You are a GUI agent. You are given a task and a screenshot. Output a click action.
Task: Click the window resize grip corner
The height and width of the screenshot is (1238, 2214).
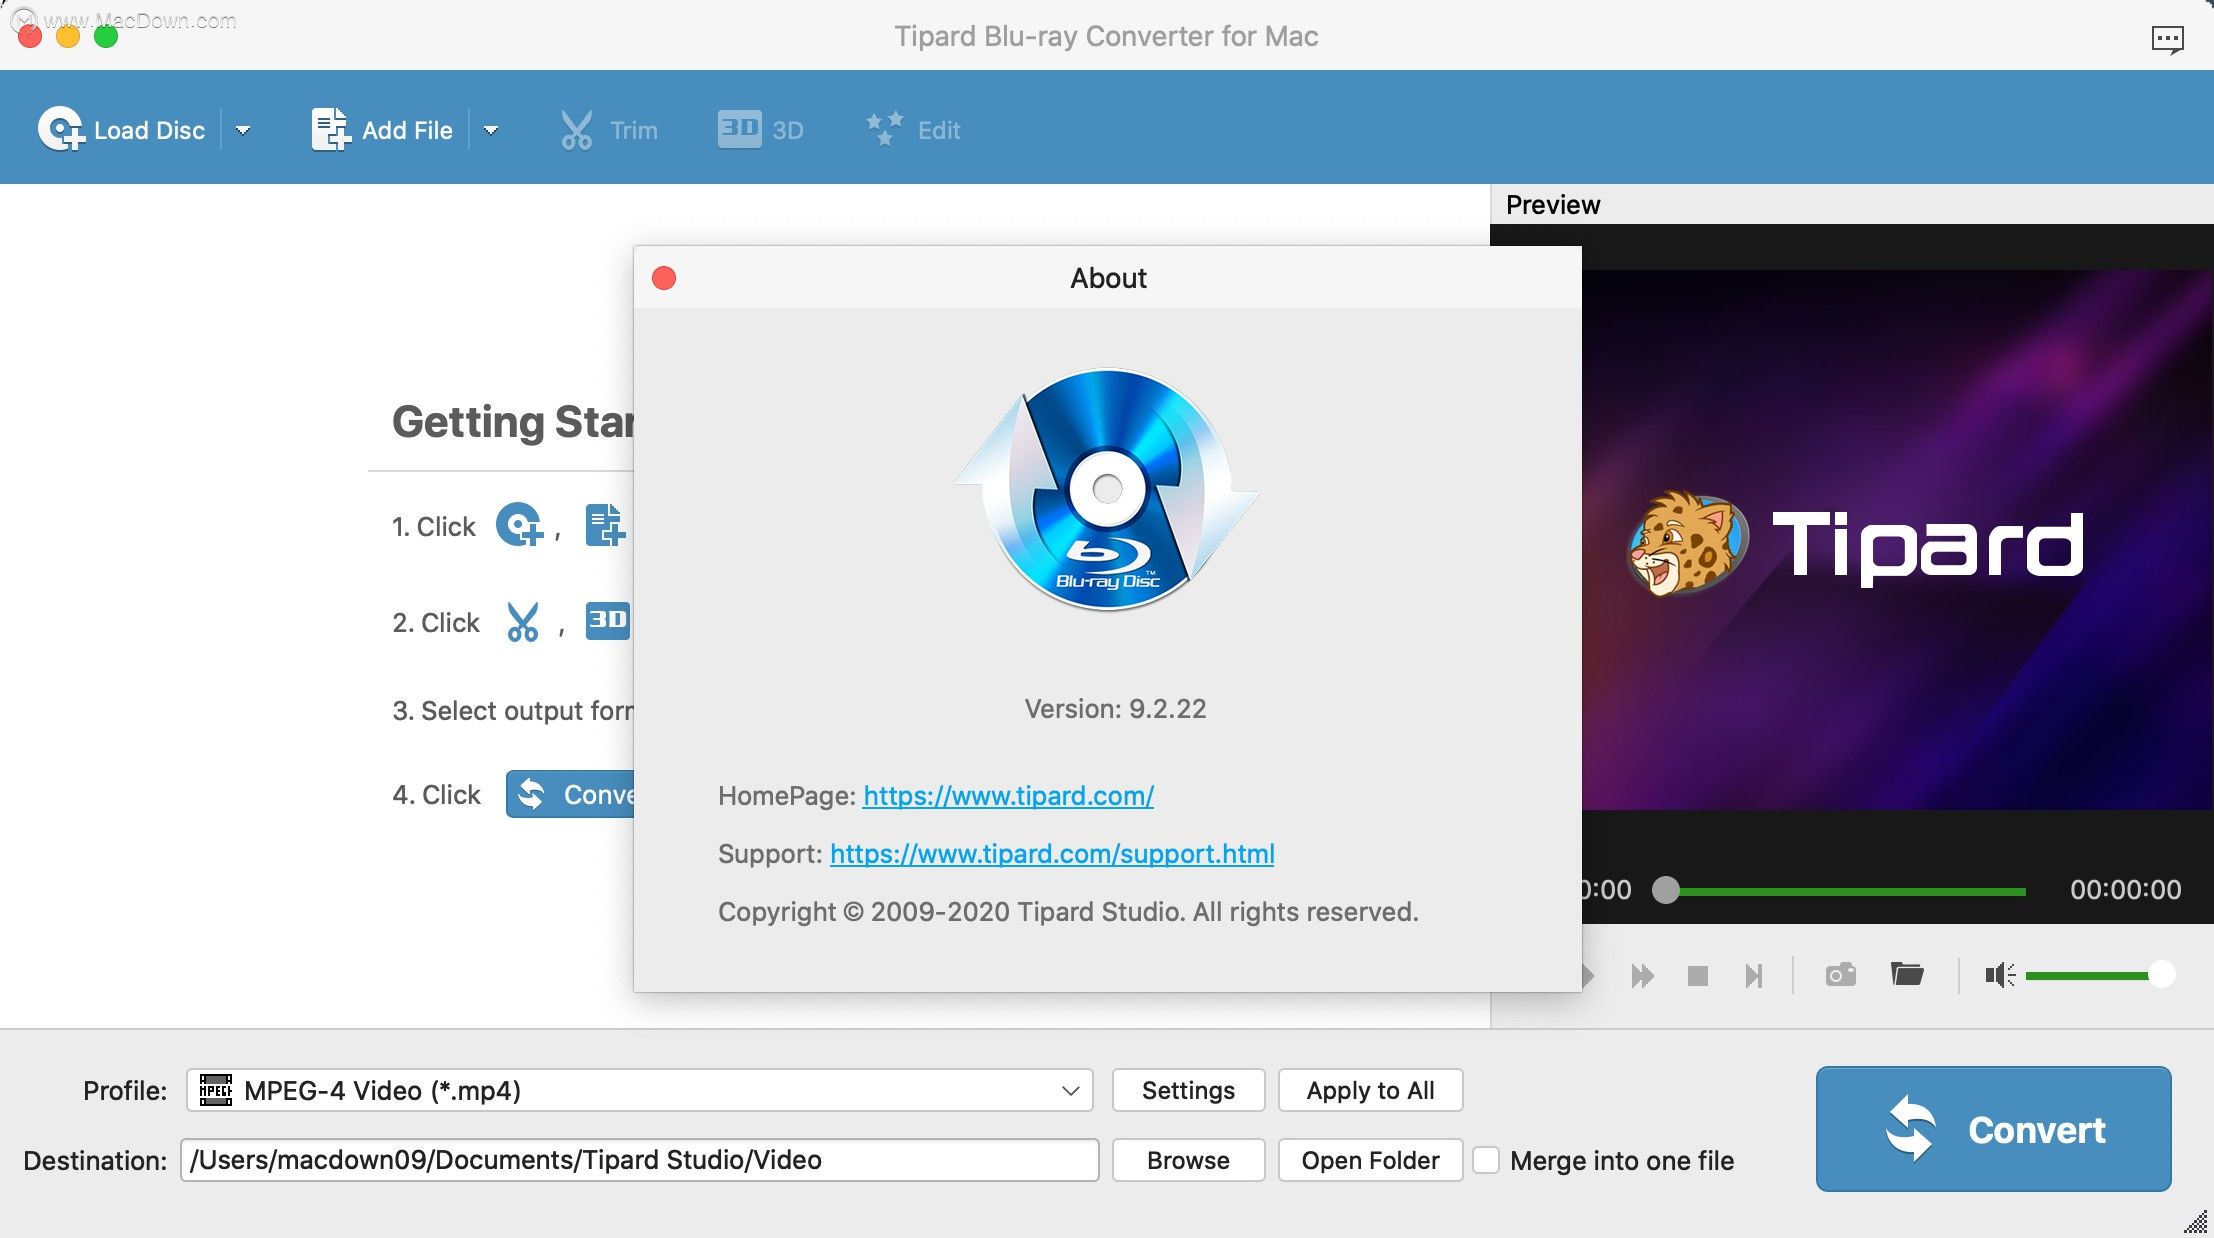pyautogui.click(x=2197, y=1222)
